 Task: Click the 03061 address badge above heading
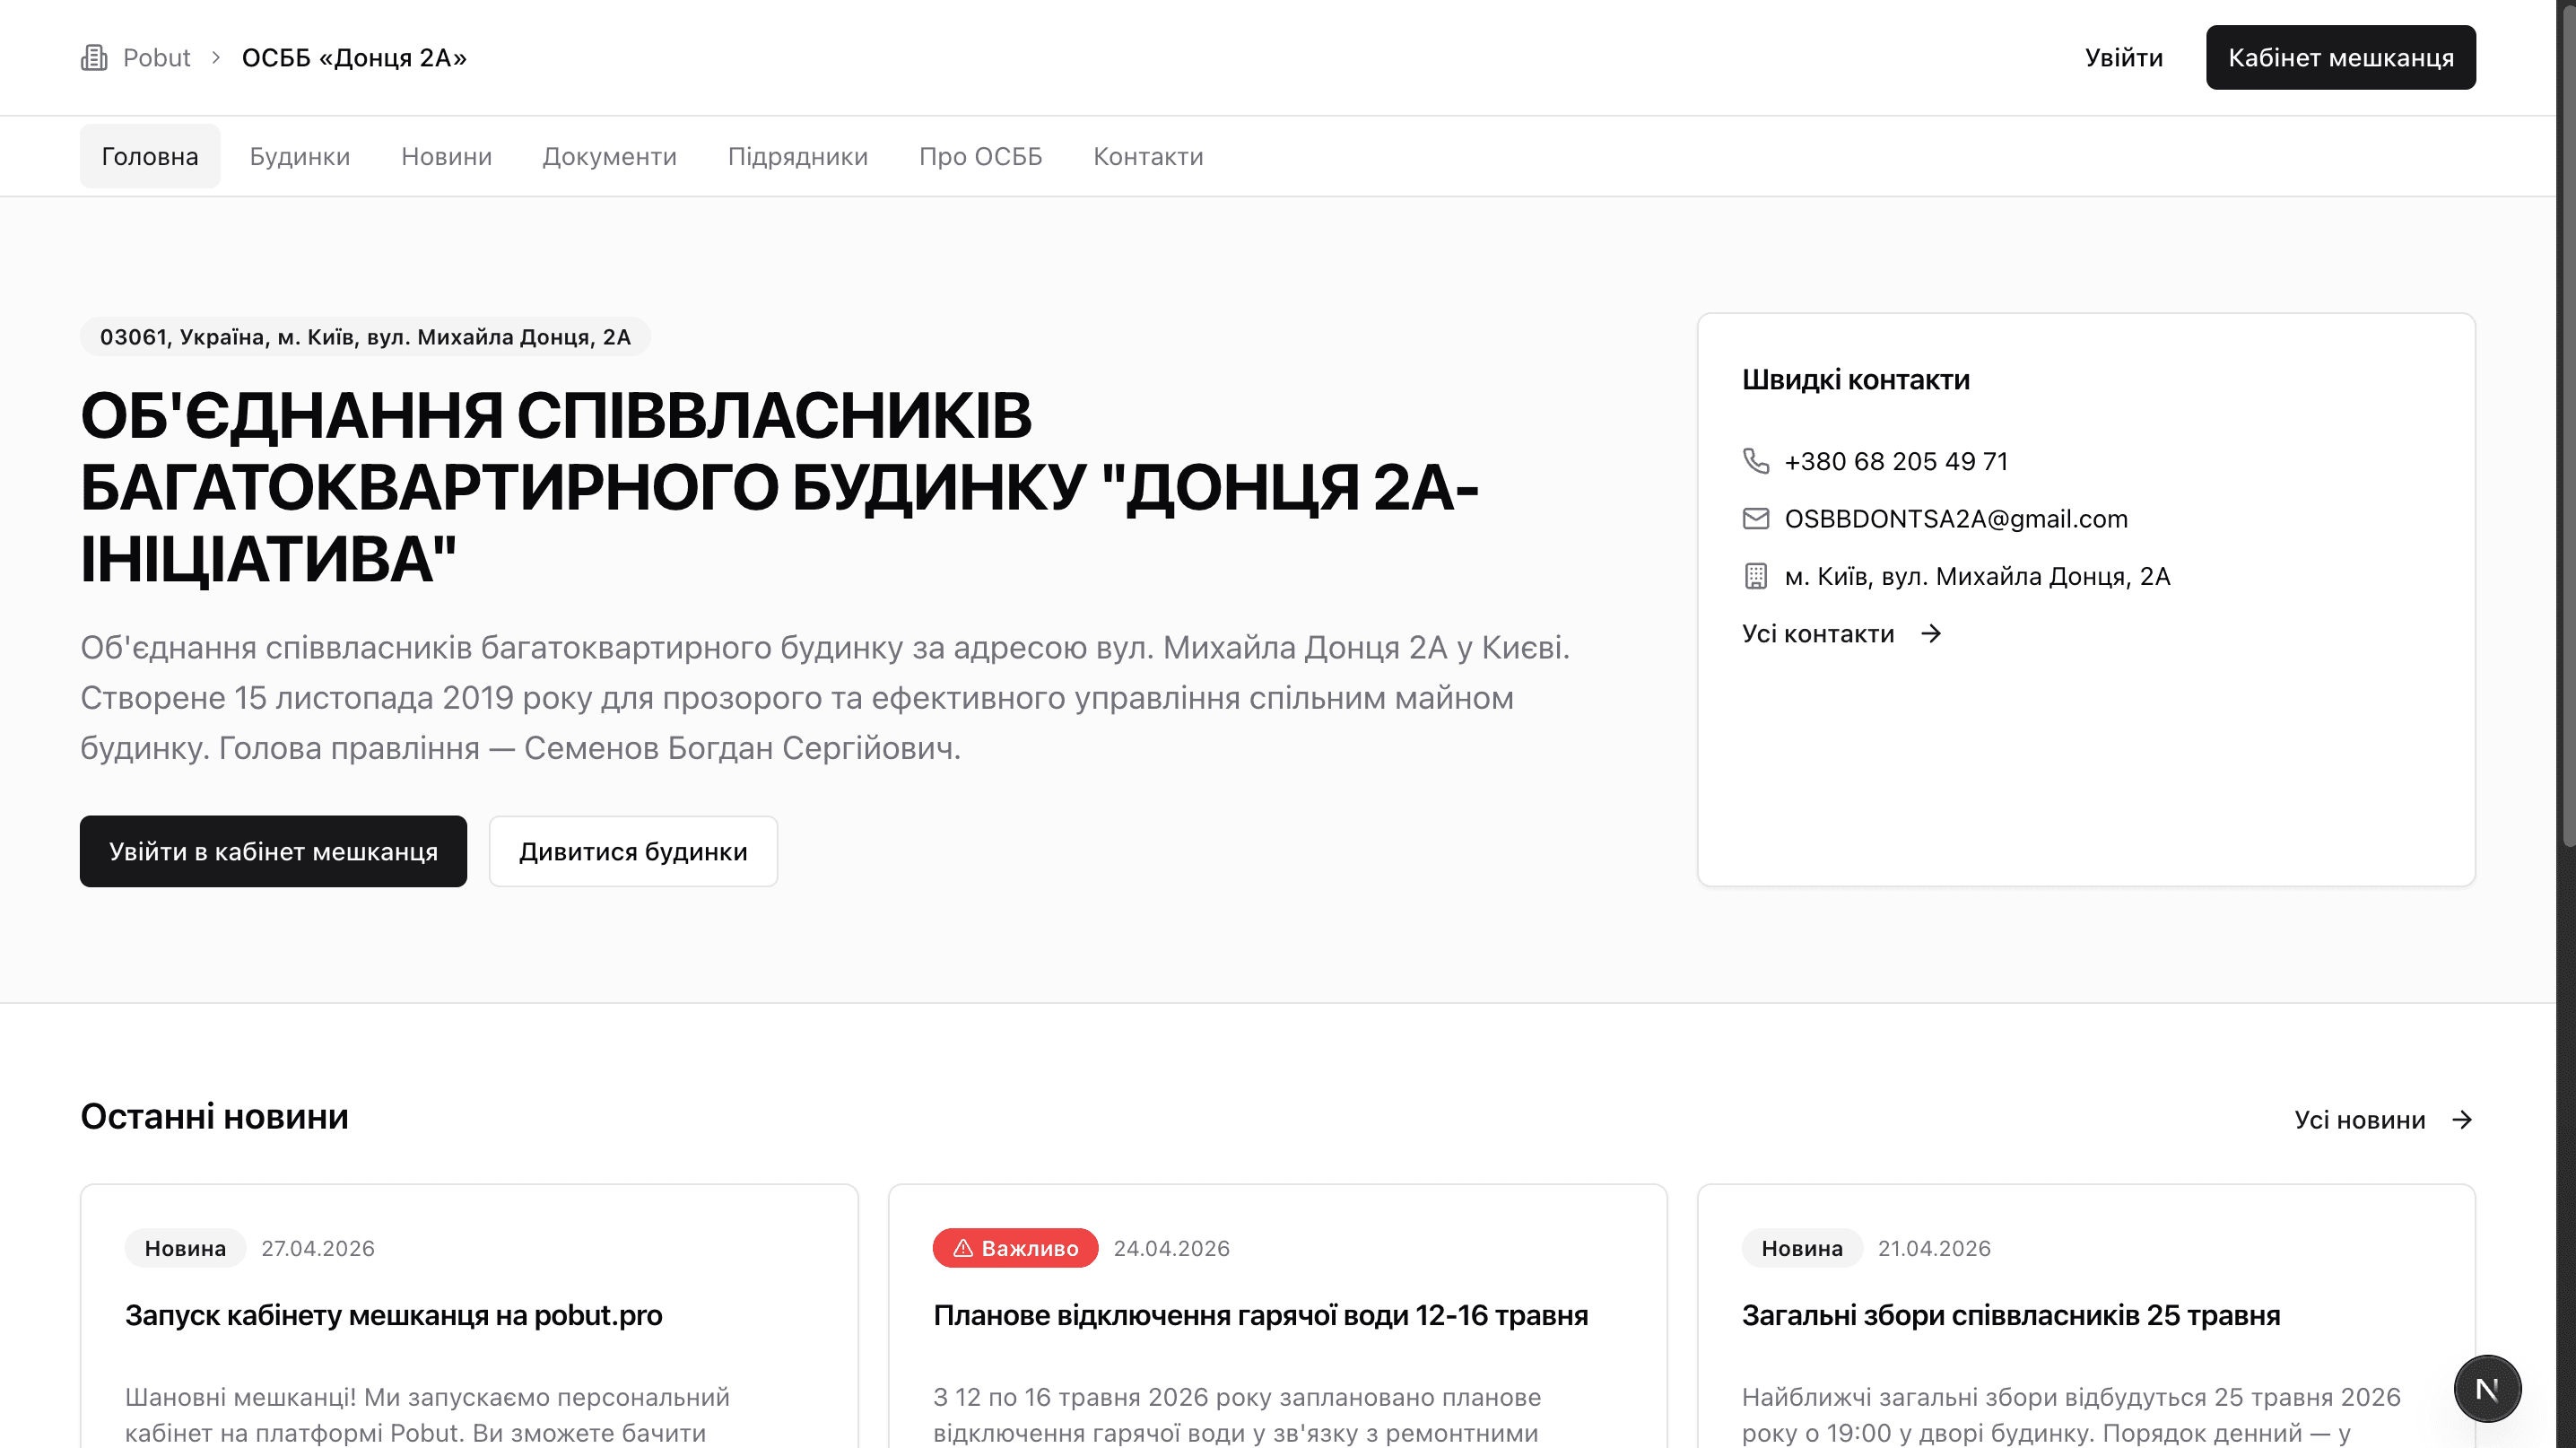[x=365, y=337]
